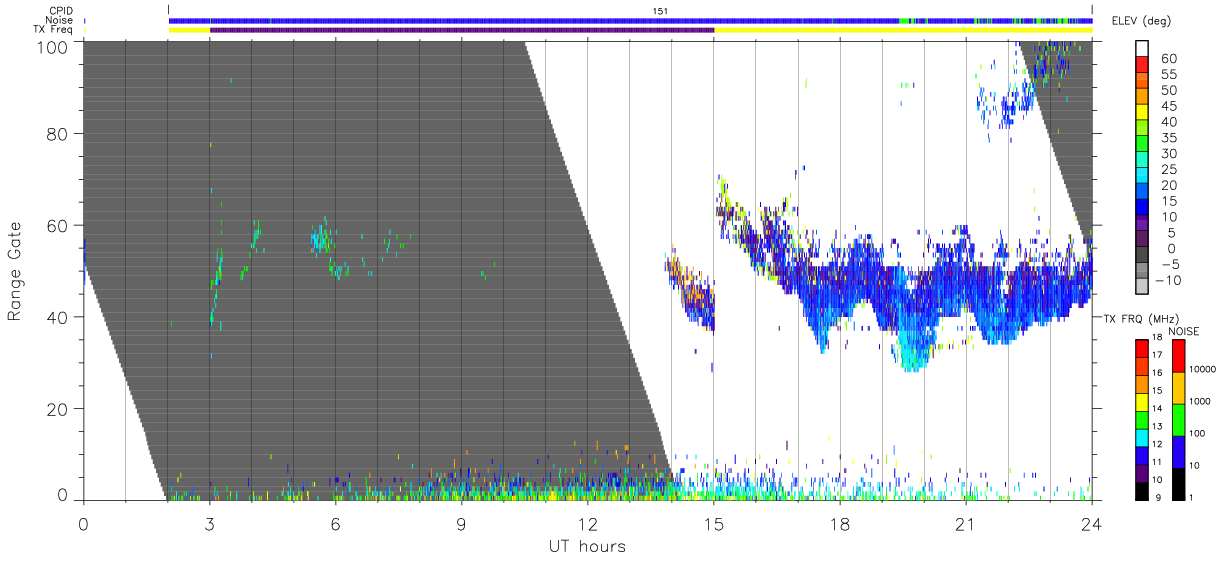
Task: Click the purple segment of TX Freq bar
Action: click(462, 30)
